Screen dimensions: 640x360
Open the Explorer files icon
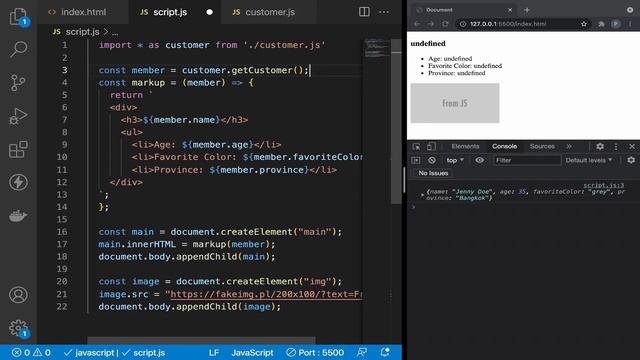coord(18,16)
